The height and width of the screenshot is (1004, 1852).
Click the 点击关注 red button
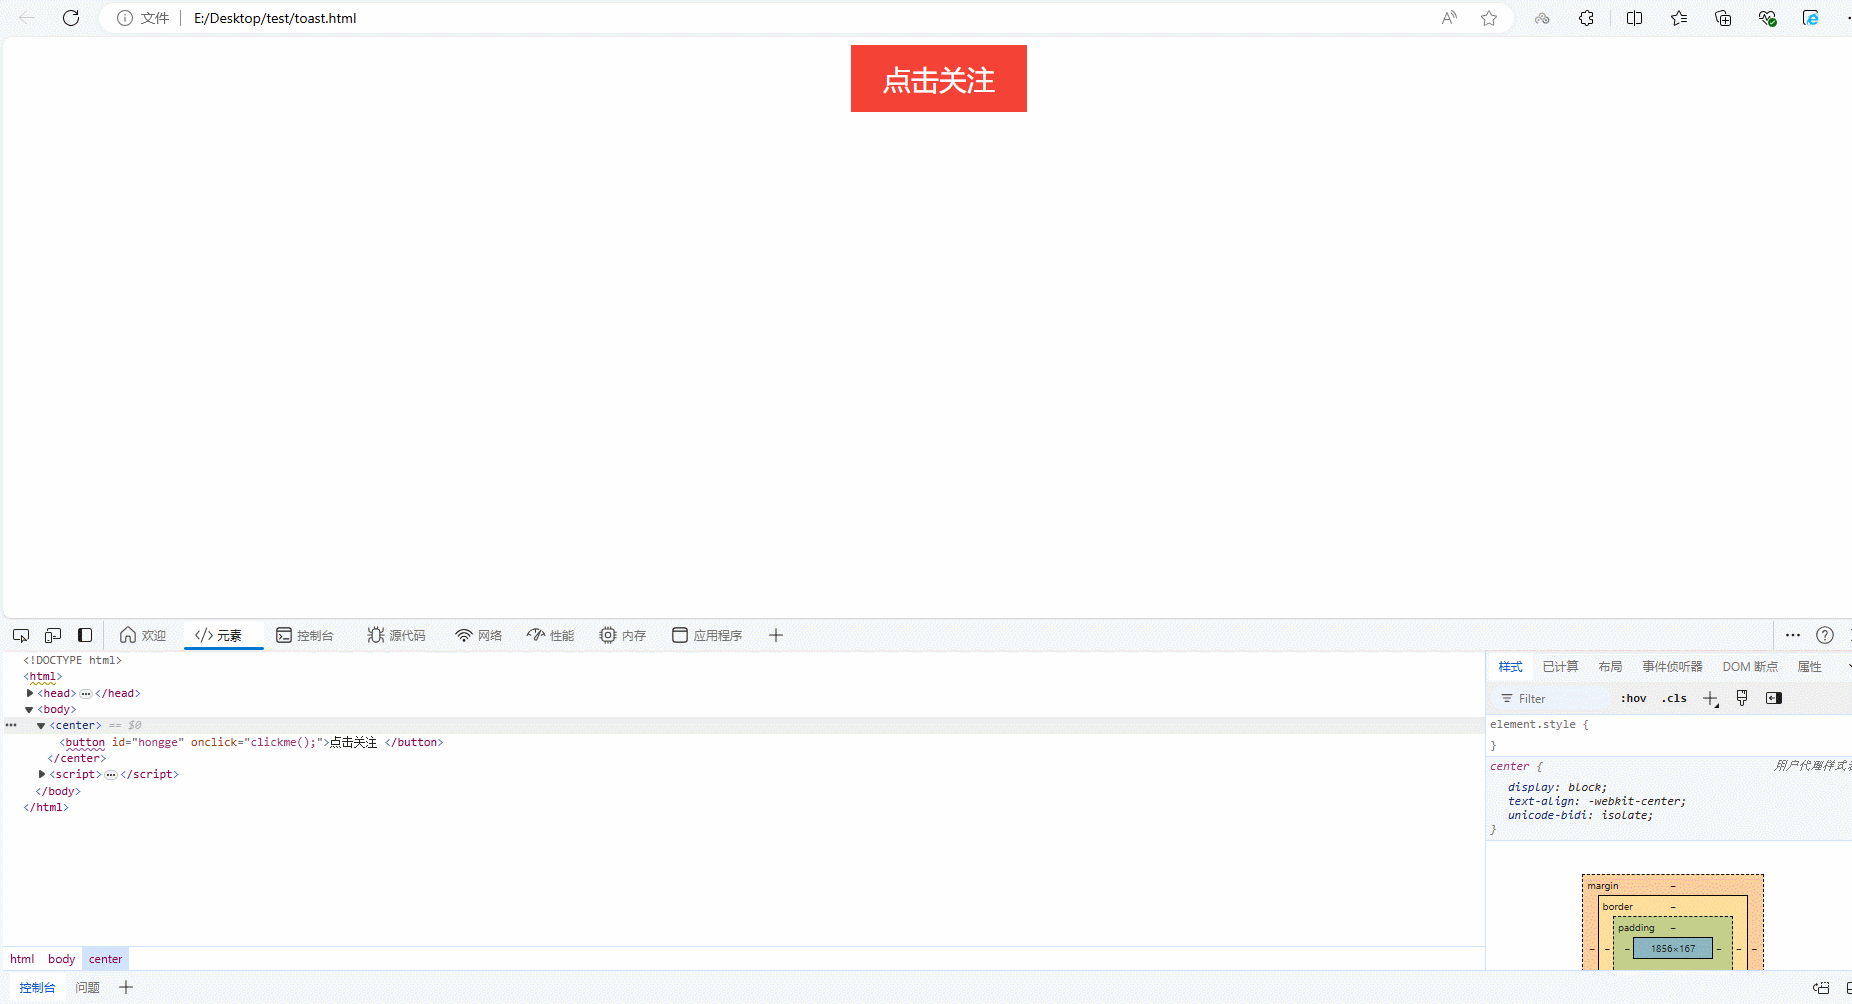pyautogui.click(x=939, y=78)
